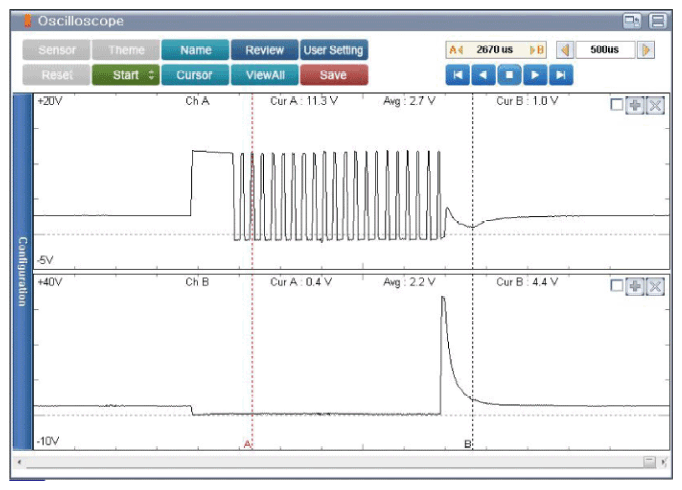Step back one frame
This screenshot has height=490, width=682.
(483, 75)
